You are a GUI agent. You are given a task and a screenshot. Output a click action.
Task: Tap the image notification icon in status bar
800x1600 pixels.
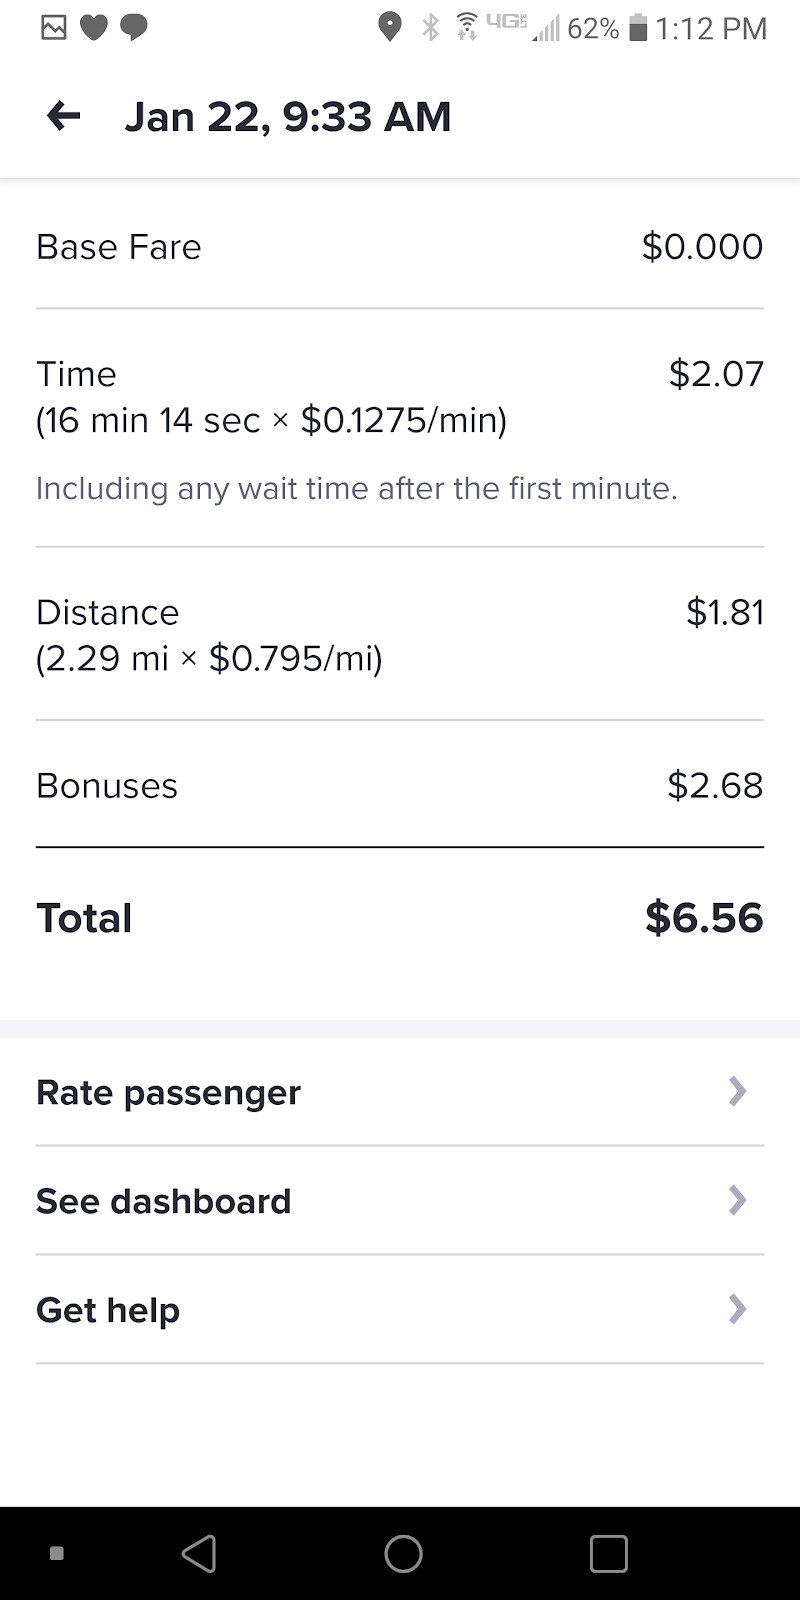pyautogui.click(x=54, y=28)
